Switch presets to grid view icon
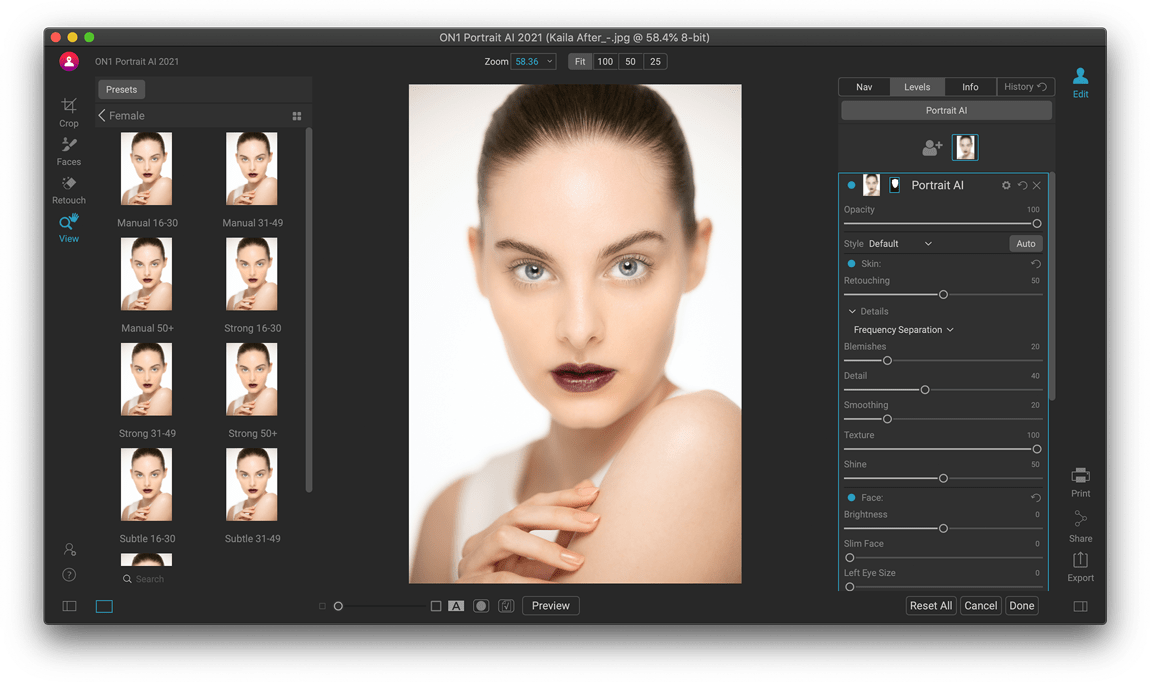Screen dimensions: 1150x682 297,116
